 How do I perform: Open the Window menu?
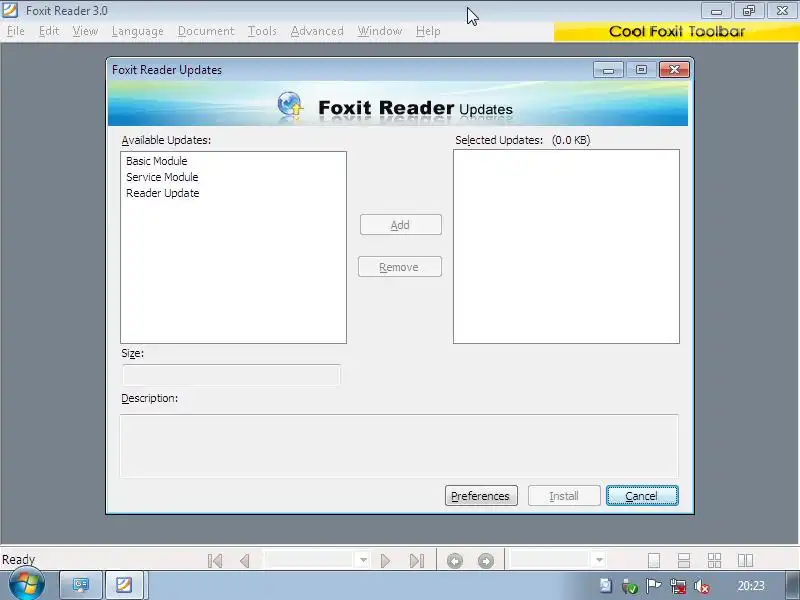(x=380, y=31)
